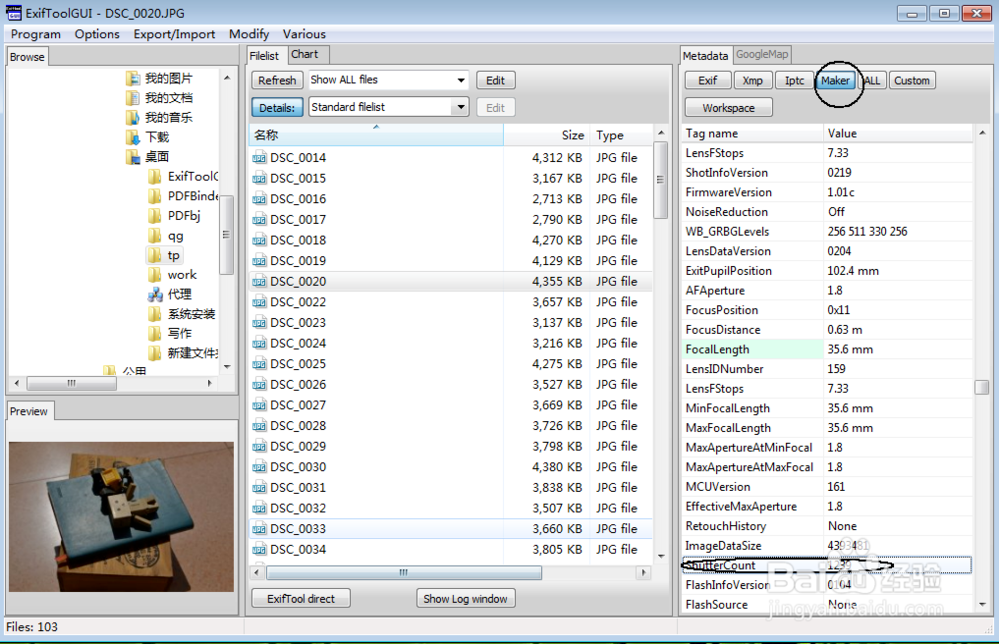Click the work folder icon
Viewport: 999px width, 644px height.
[154, 275]
